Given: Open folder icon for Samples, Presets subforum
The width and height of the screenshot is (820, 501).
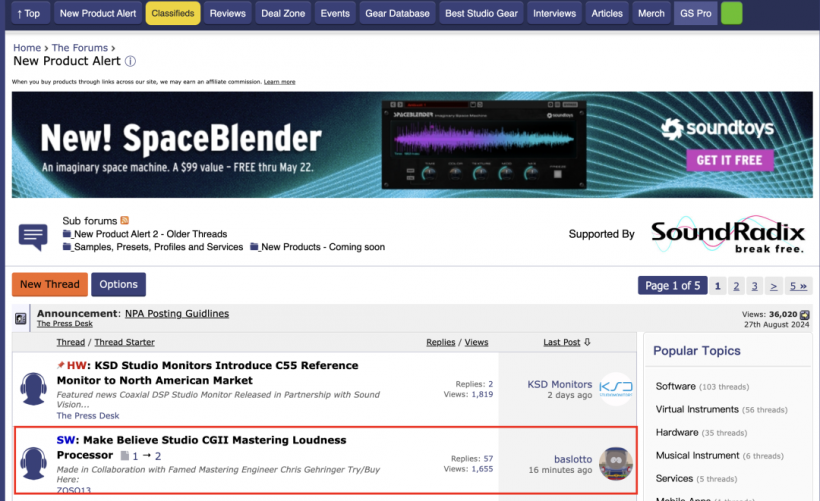Looking at the screenshot, I should pyautogui.click(x=67, y=246).
